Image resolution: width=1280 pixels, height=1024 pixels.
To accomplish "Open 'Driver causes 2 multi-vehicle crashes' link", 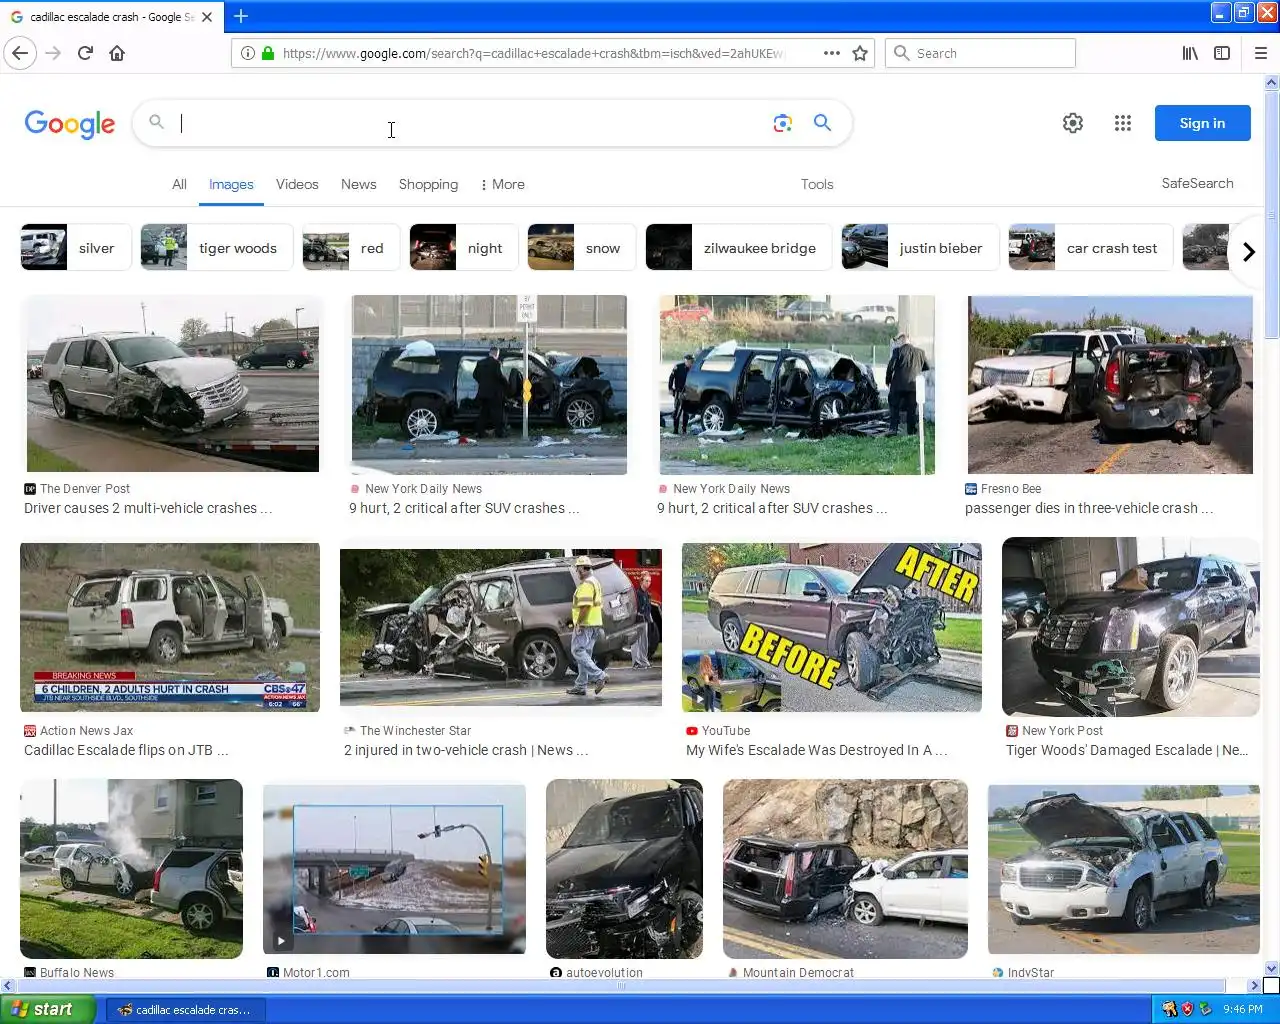I will [x=148, y=508].
